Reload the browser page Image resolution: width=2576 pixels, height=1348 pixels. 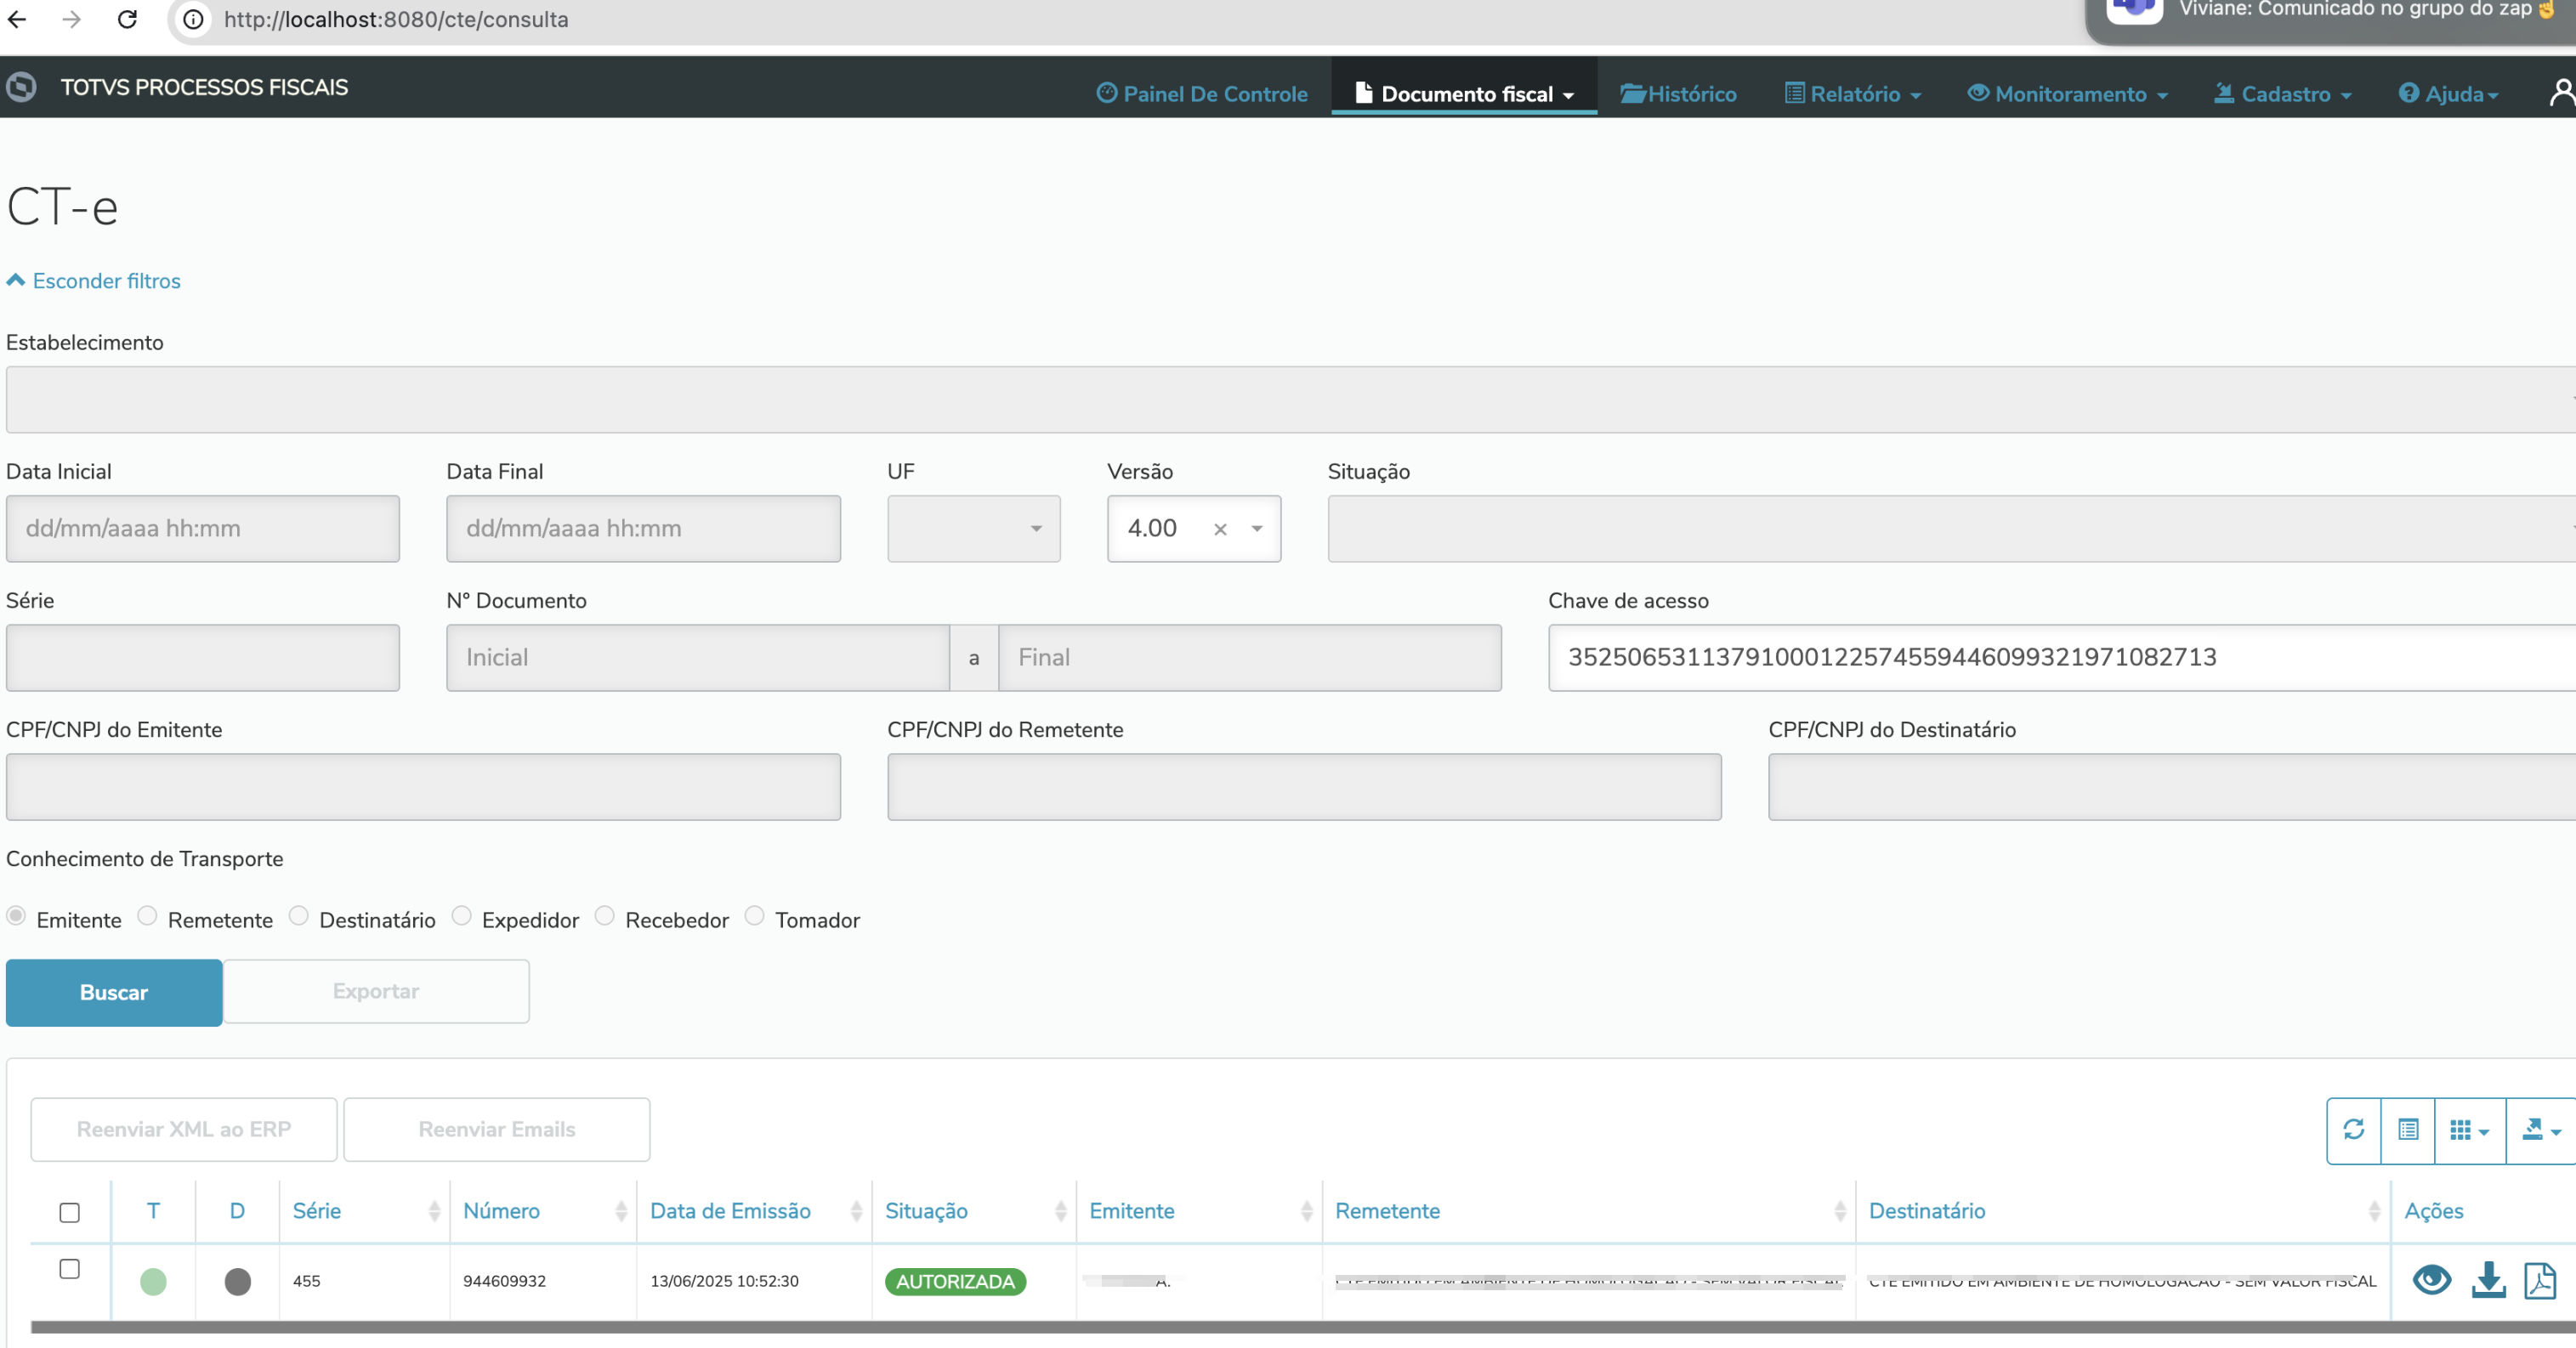[x=127, y=19]
